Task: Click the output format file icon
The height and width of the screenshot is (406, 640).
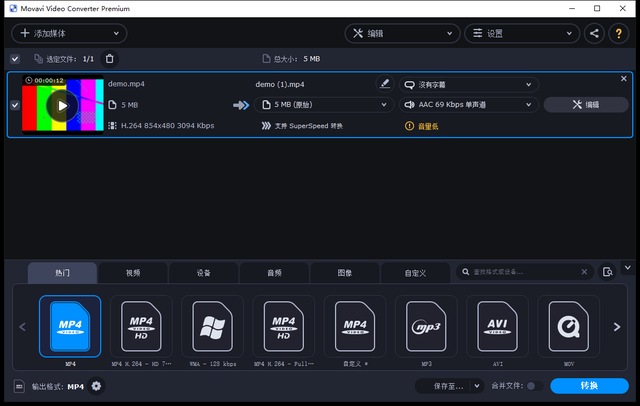Action: [x=19, y=386]
